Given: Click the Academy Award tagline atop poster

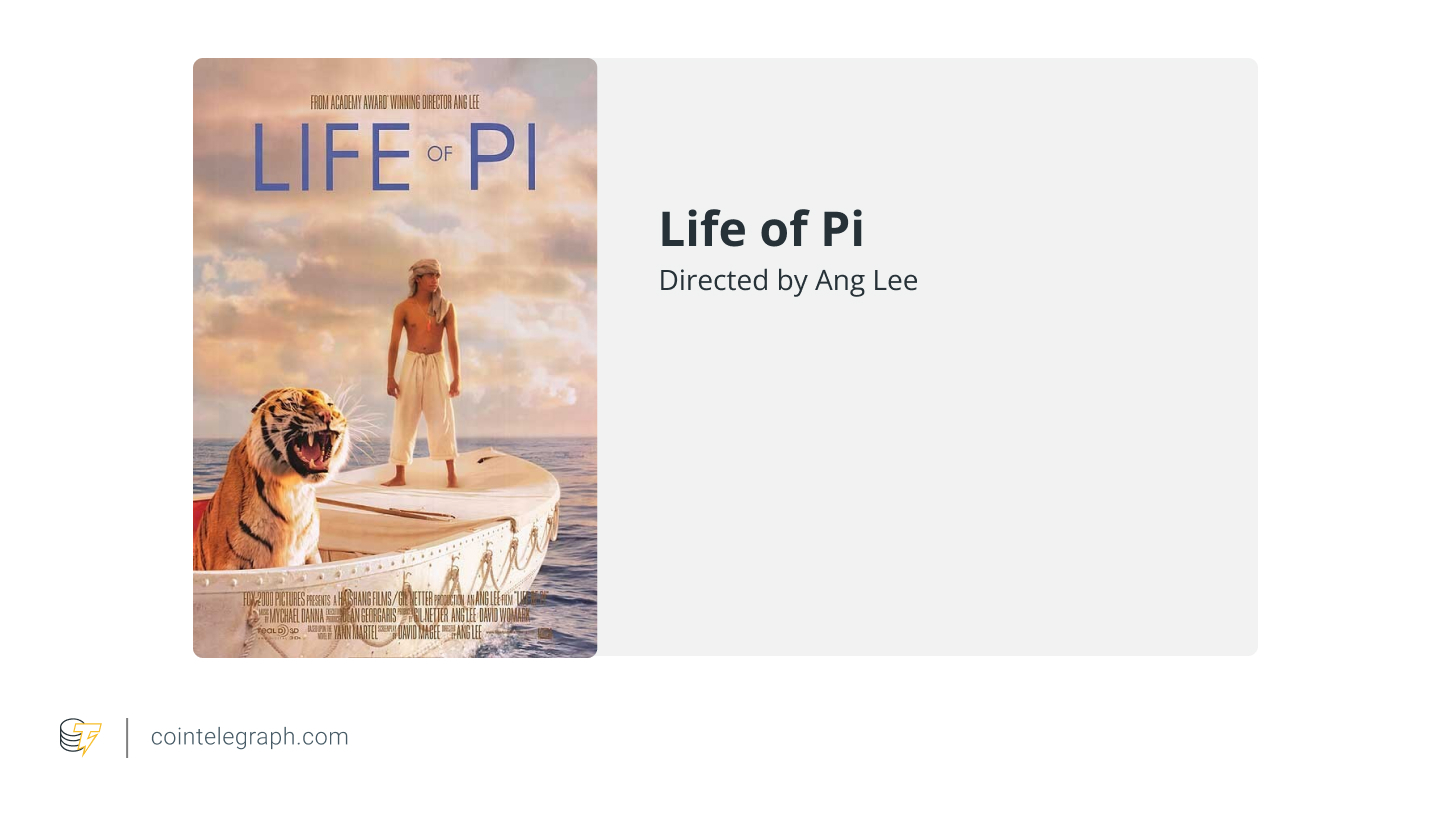Looking at the screenshot, I should pos(395,103).
